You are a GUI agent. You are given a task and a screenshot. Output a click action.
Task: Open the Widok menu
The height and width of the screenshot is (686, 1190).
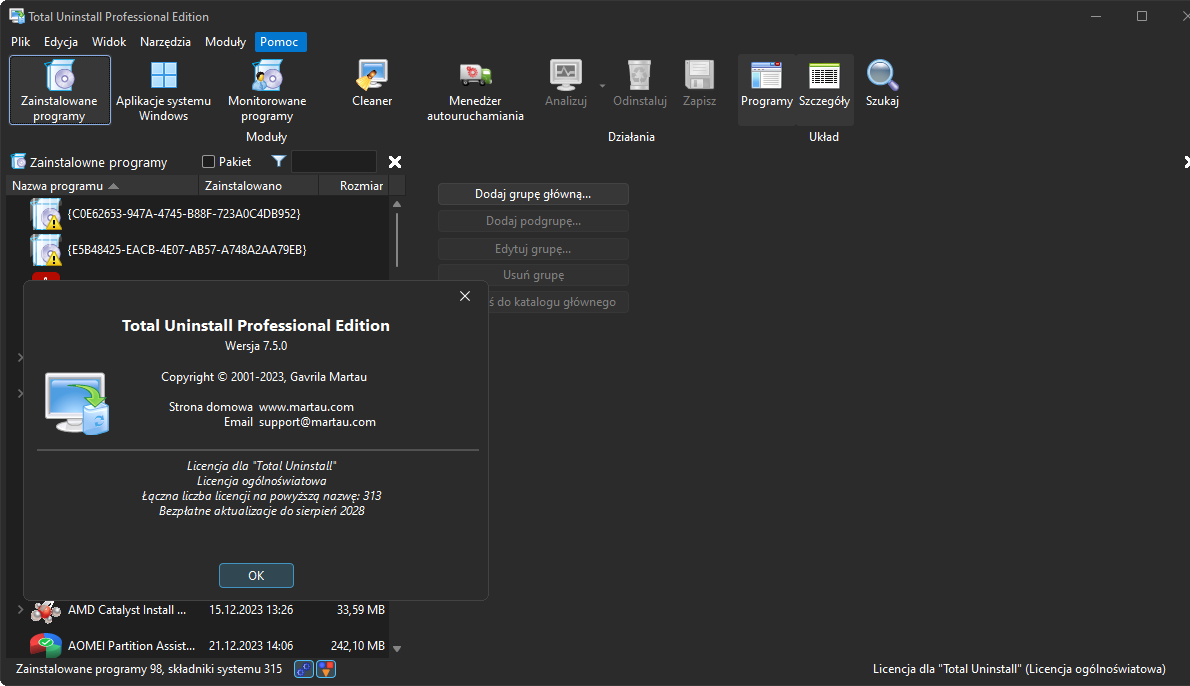pos(109,42)
